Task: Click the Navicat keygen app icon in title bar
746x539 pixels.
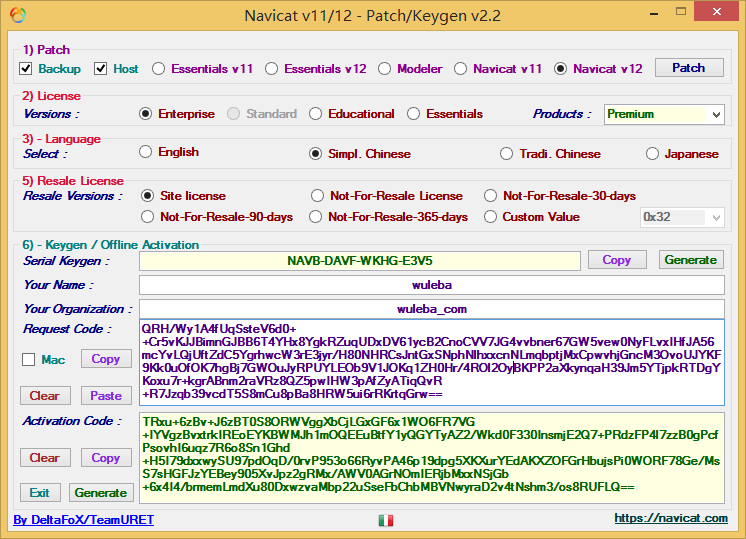Action: click(x=18, y=15)
